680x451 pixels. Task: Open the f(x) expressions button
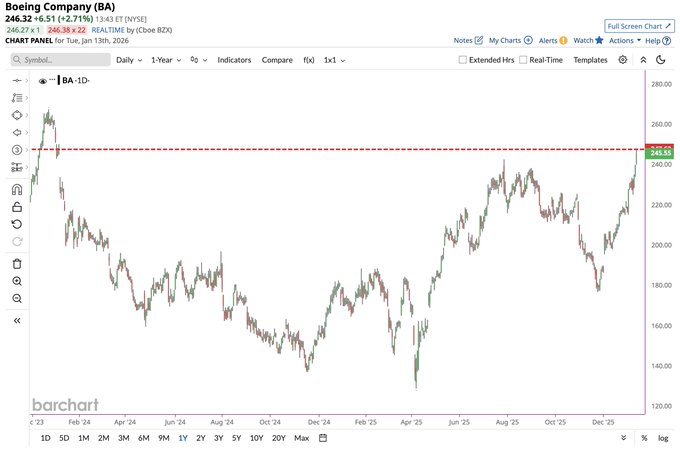(309, 60)
